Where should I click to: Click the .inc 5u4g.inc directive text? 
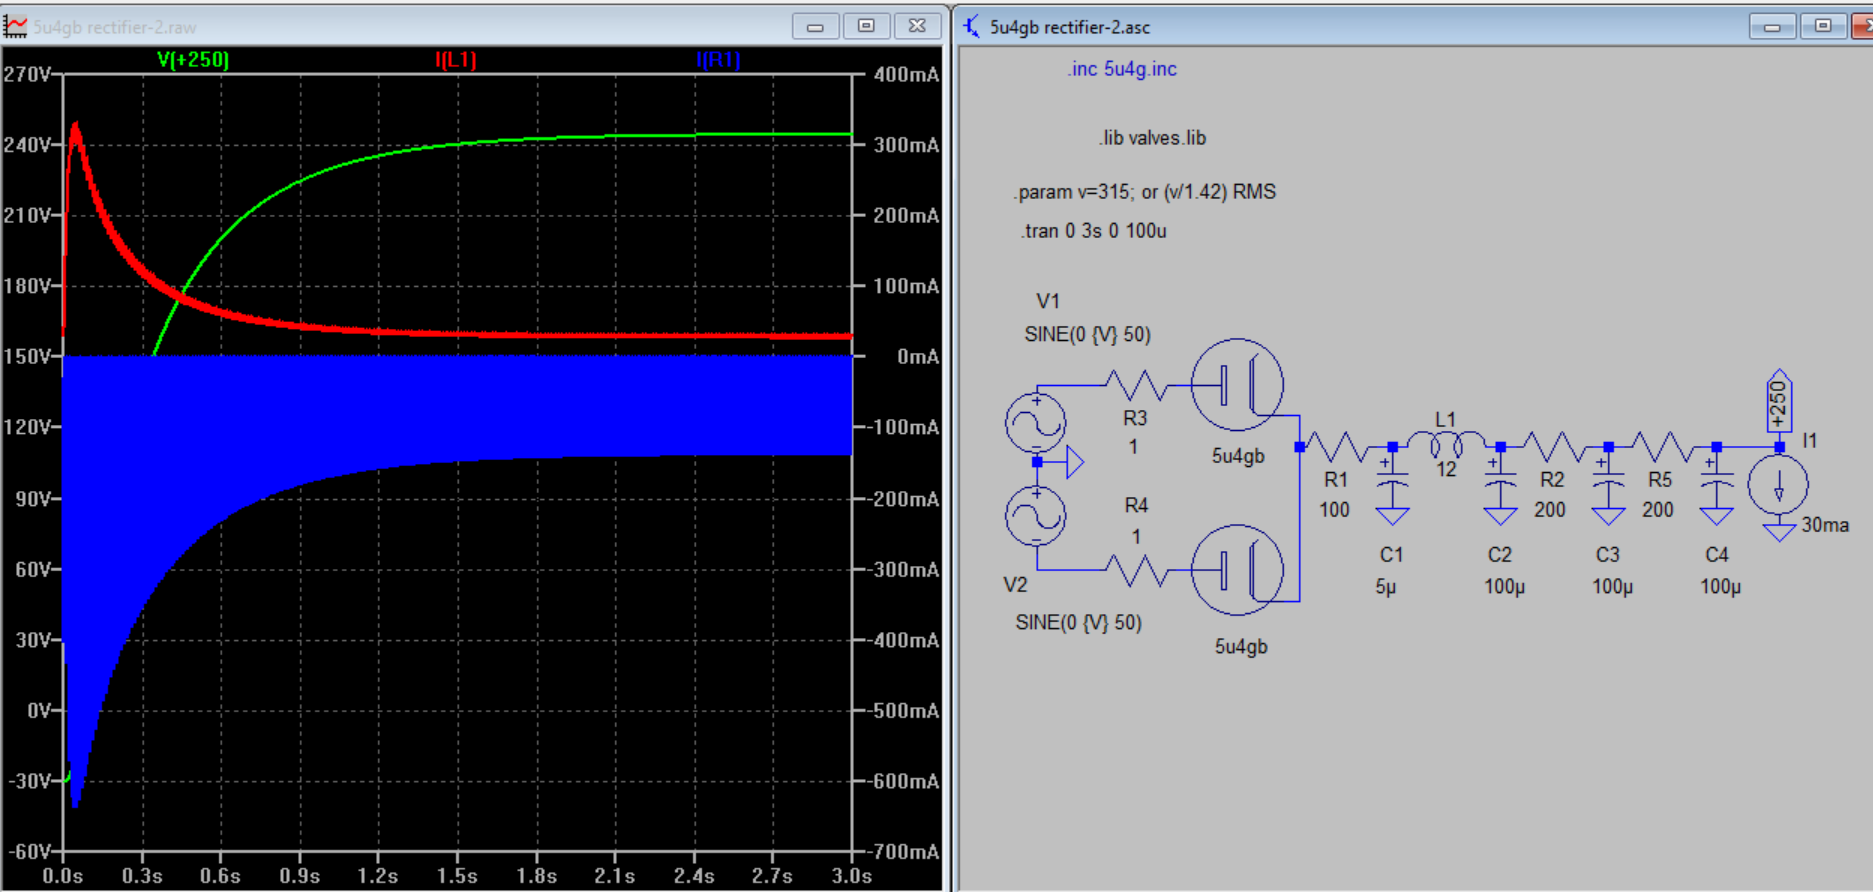tap(1121, 69)
